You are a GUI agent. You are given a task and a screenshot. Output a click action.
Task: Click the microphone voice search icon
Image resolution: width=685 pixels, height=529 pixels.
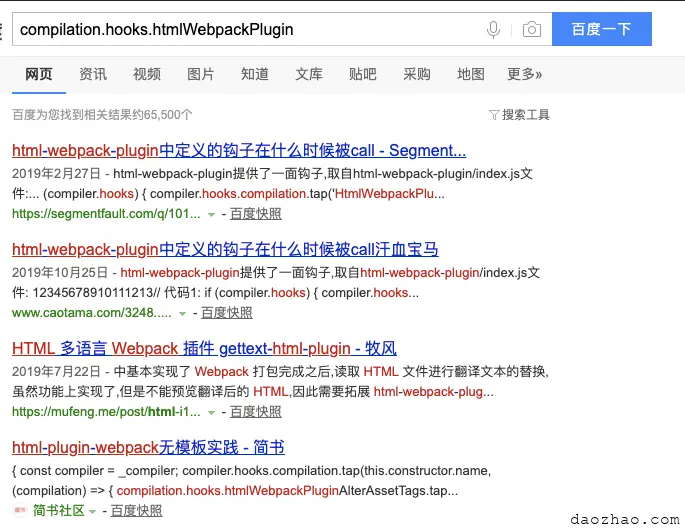coord(493,30)
